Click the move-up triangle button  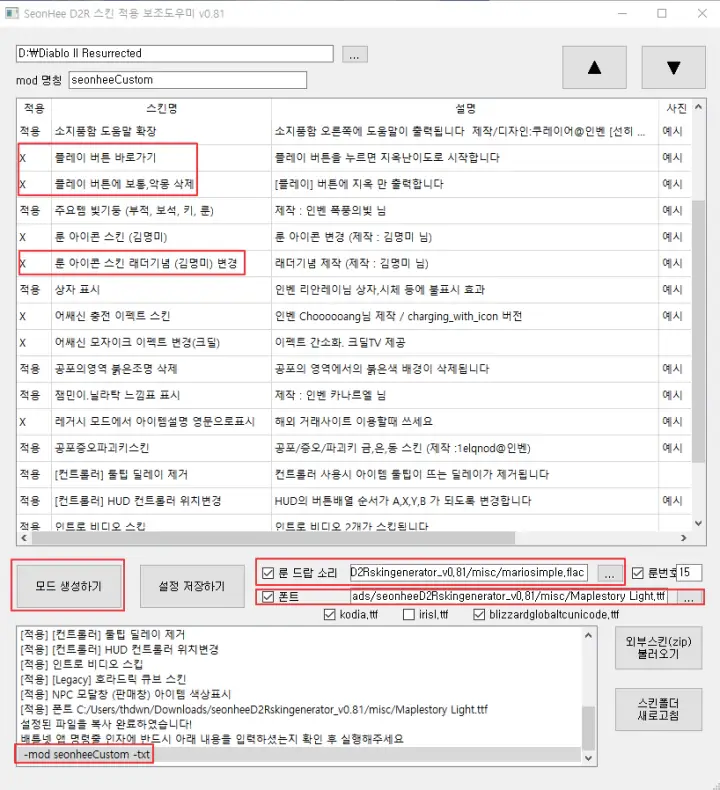594,68
